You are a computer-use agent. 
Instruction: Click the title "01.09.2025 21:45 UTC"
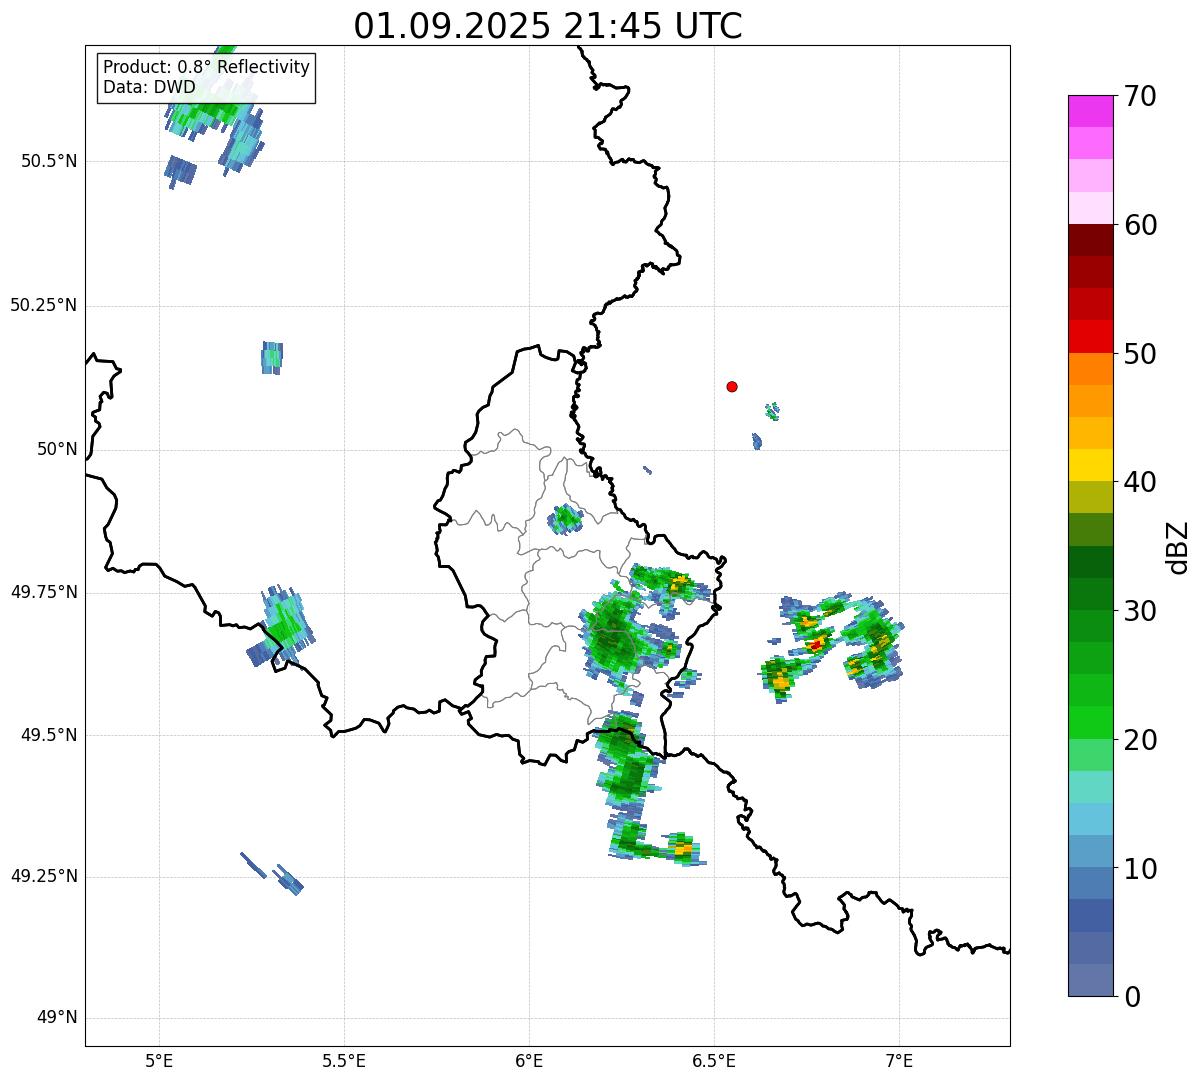point(548,26)
